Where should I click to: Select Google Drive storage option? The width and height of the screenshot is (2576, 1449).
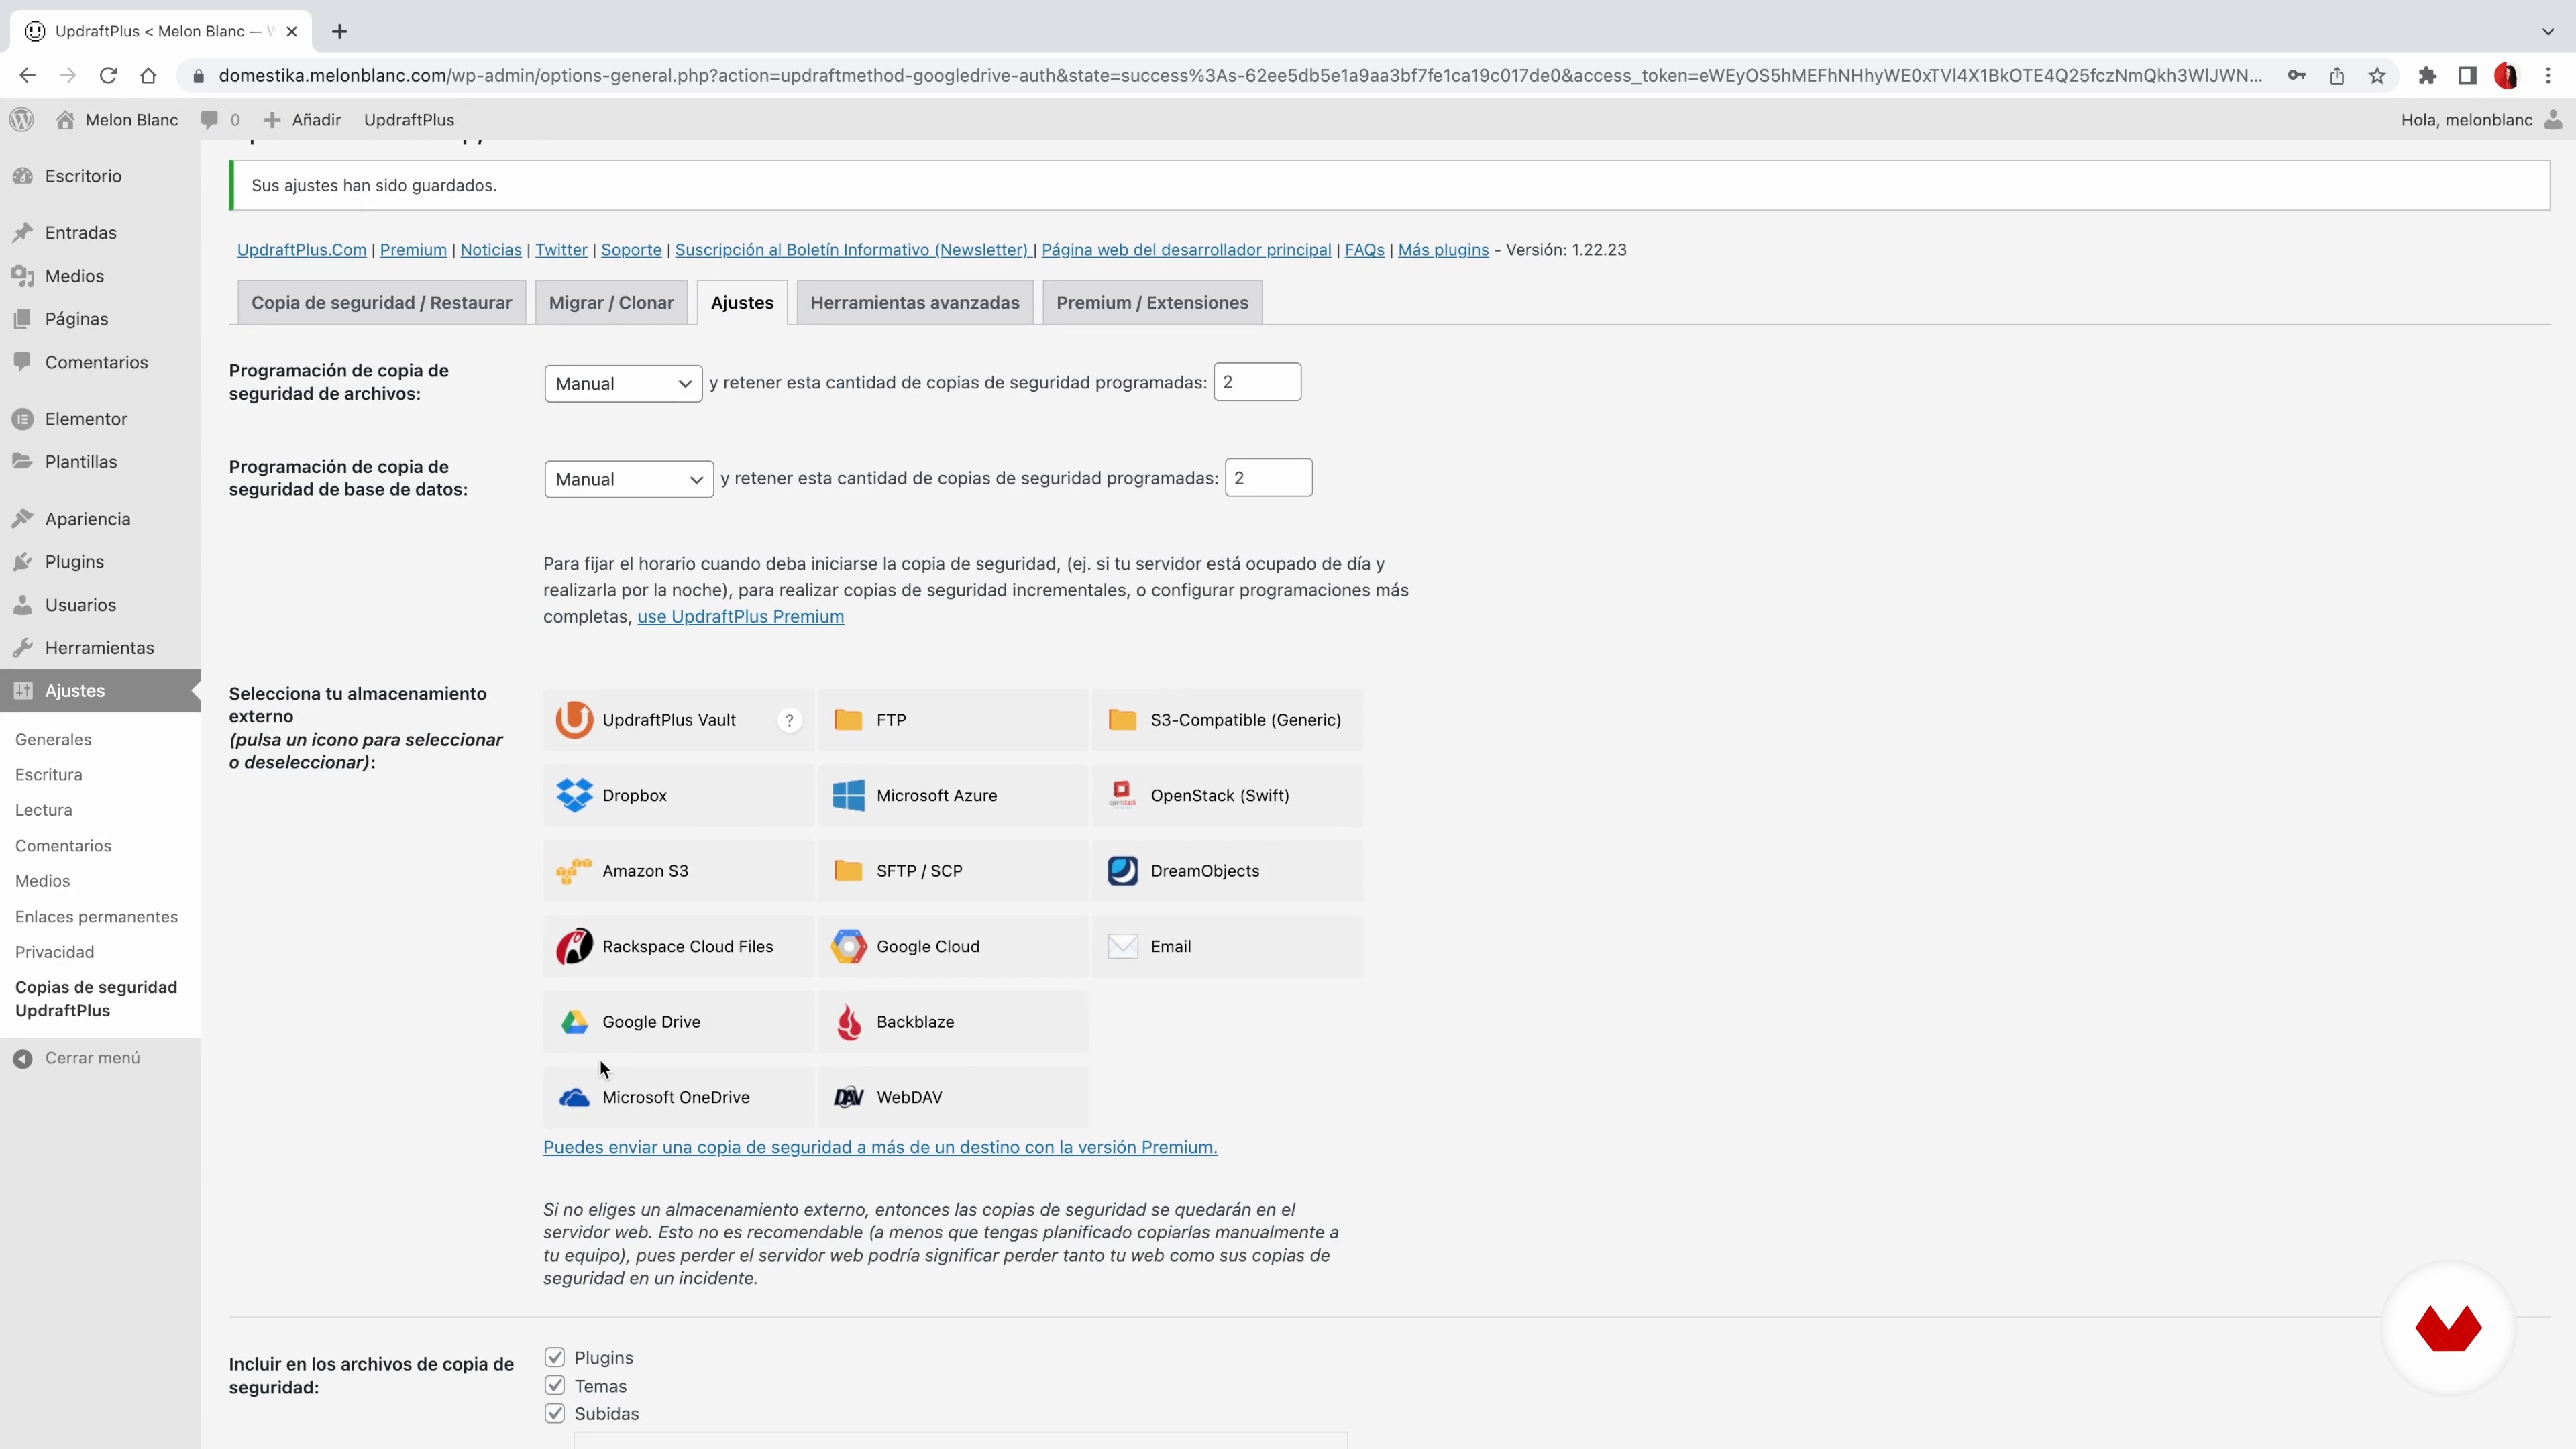point(678,1022)
